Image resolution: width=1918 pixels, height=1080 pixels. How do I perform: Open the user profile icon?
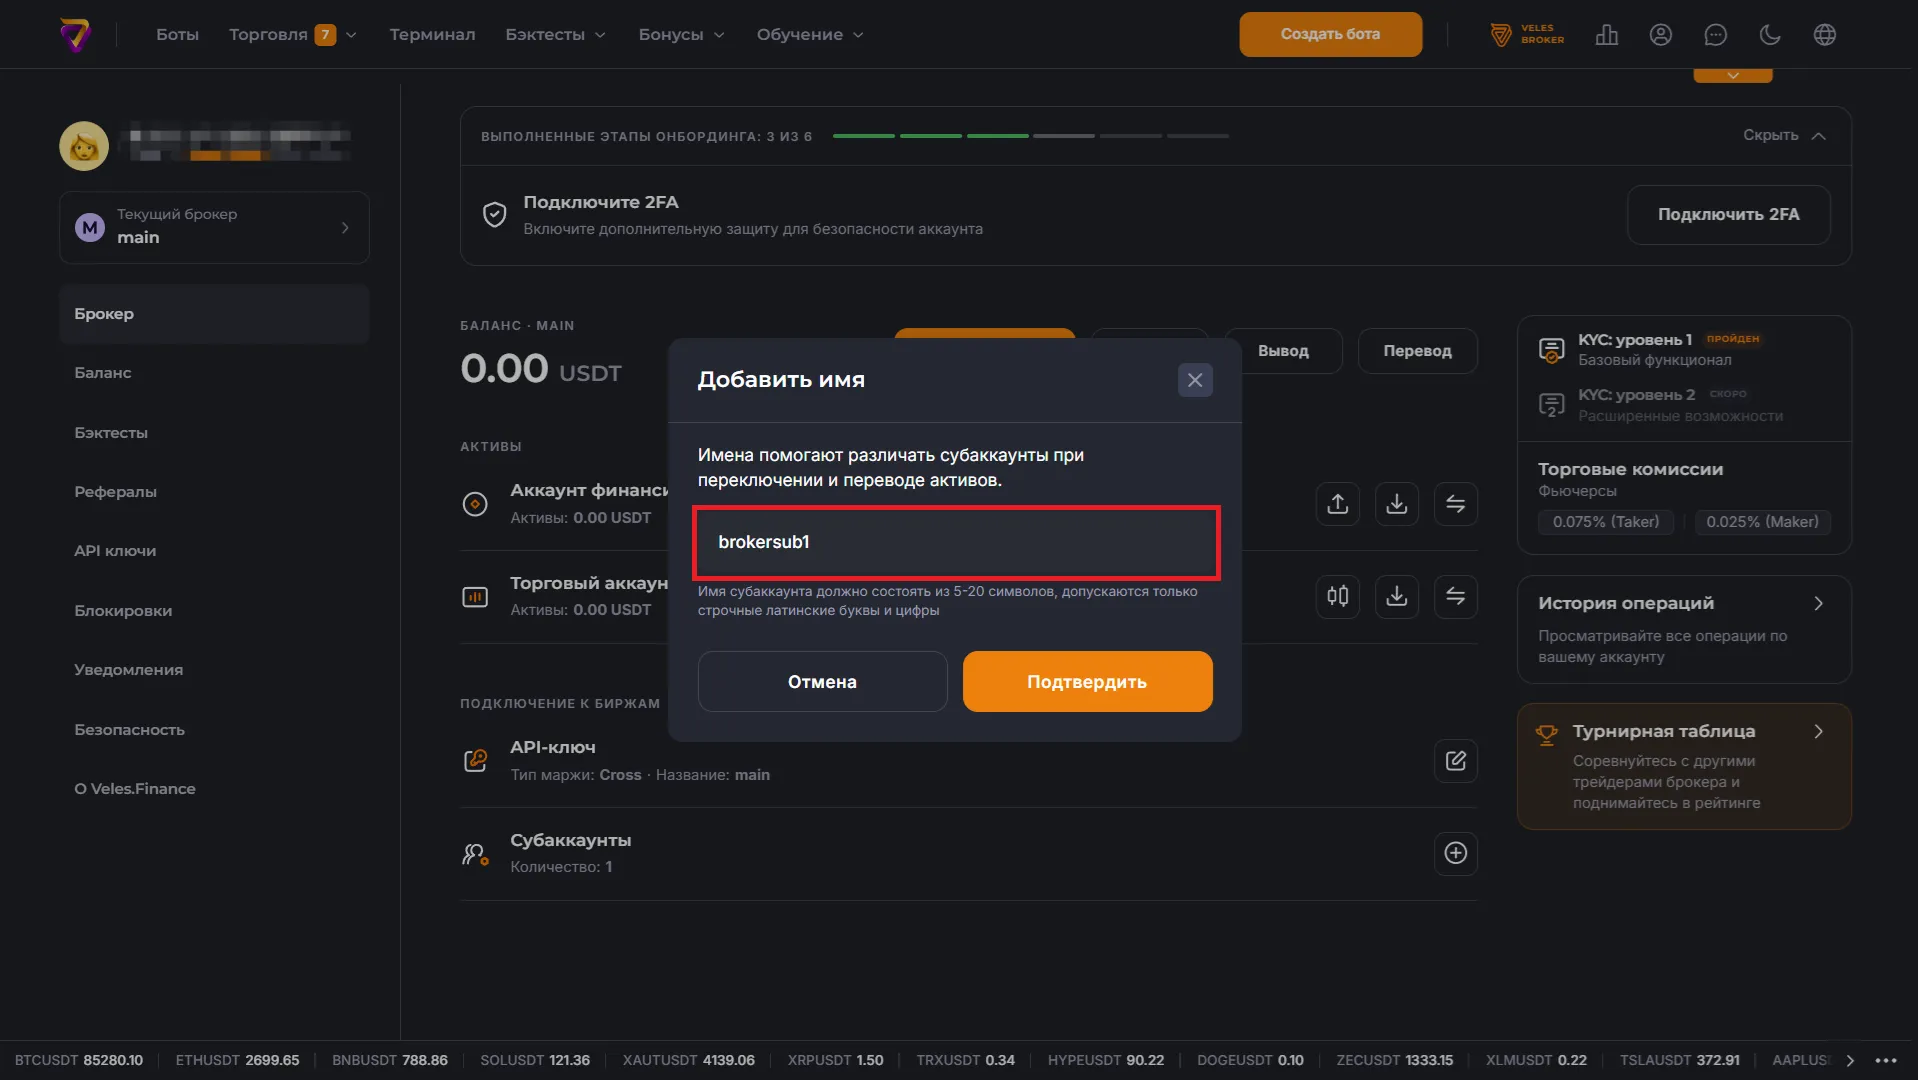tap(1661, 35)
